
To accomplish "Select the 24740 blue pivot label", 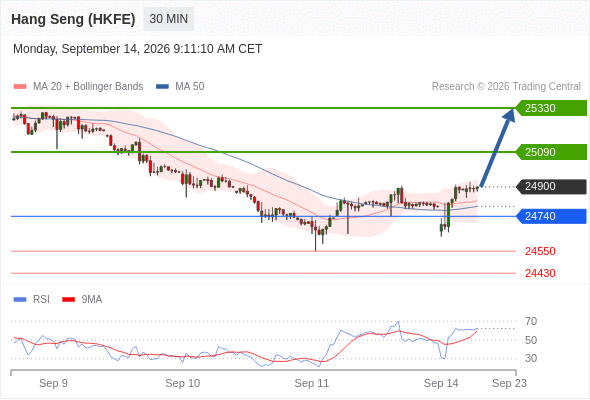I will click(x=551, y=216).
